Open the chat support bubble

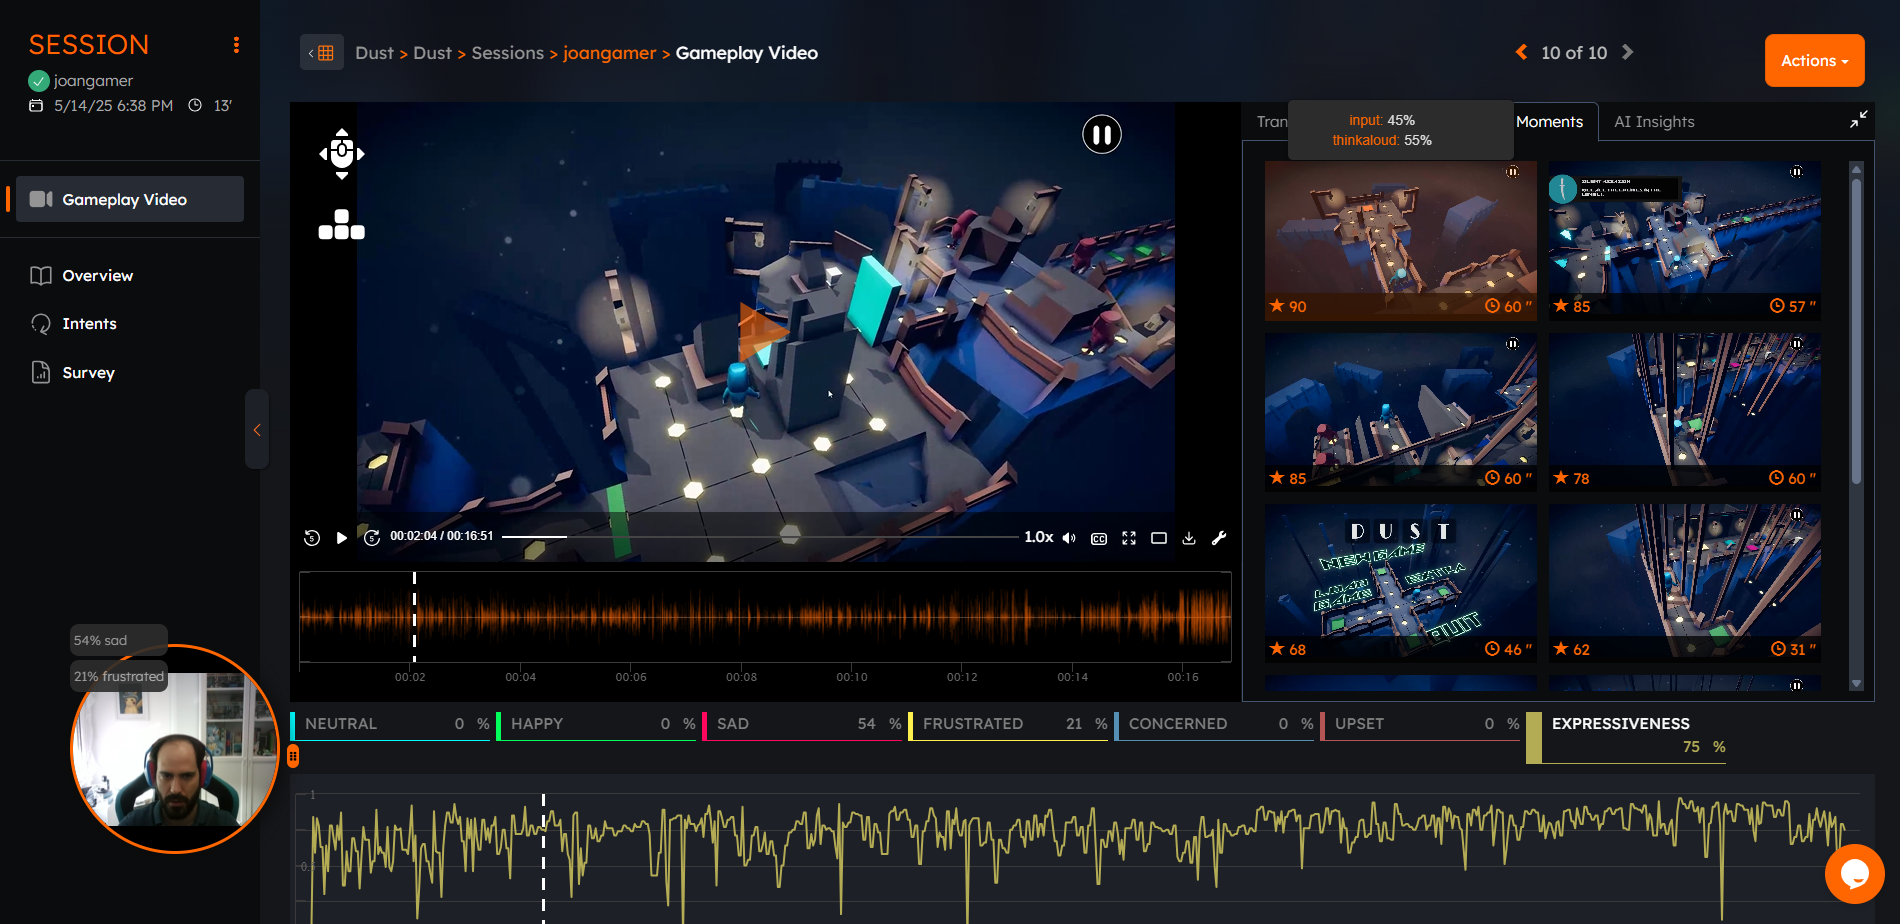point(1854,874)
